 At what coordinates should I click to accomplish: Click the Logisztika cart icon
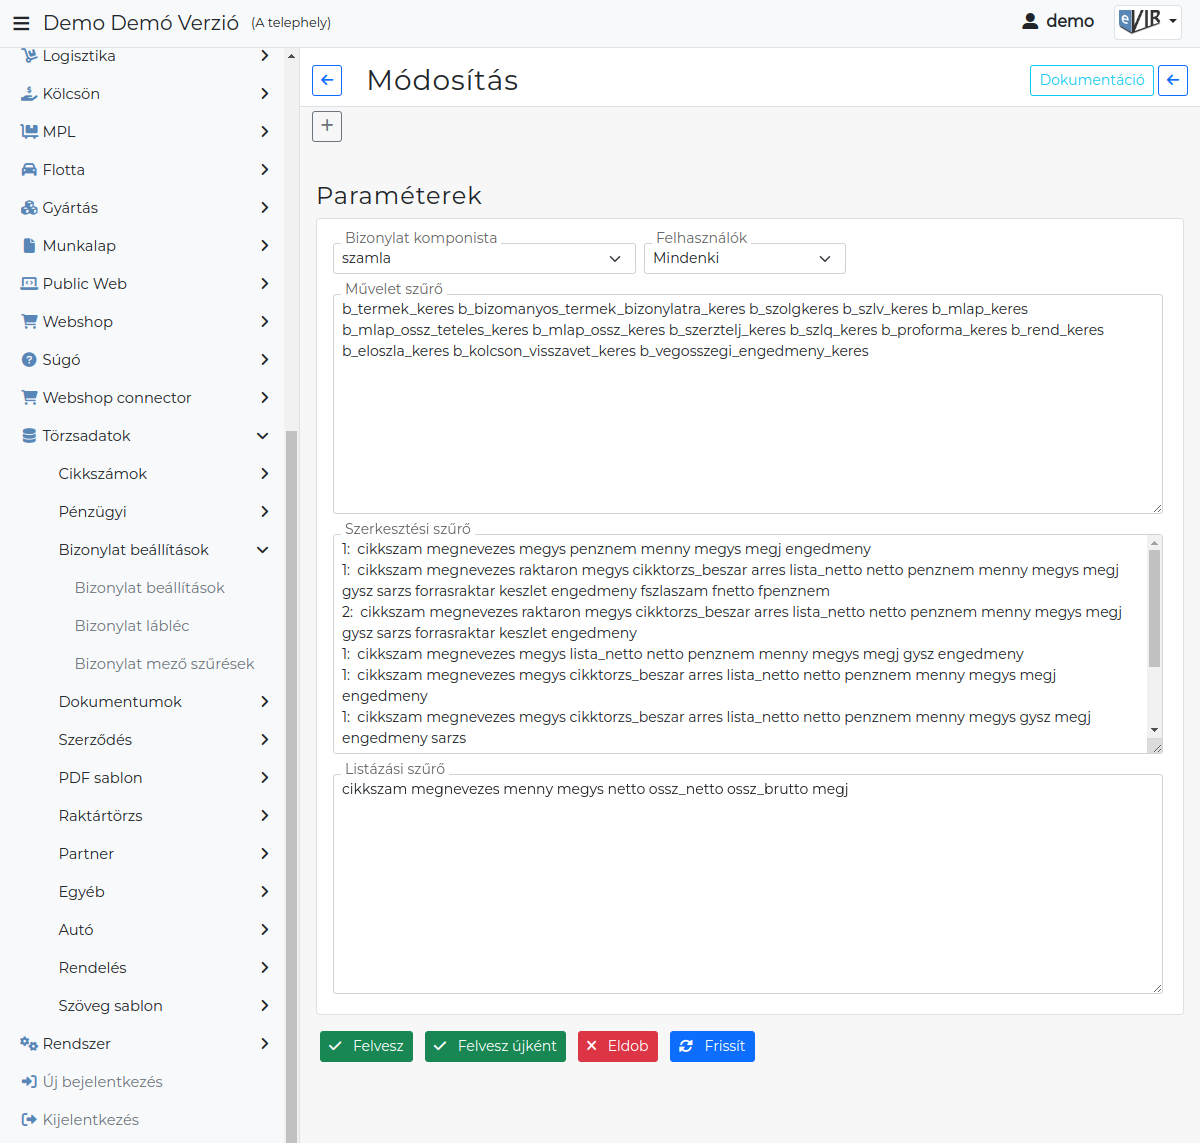(x=29, y=56)
